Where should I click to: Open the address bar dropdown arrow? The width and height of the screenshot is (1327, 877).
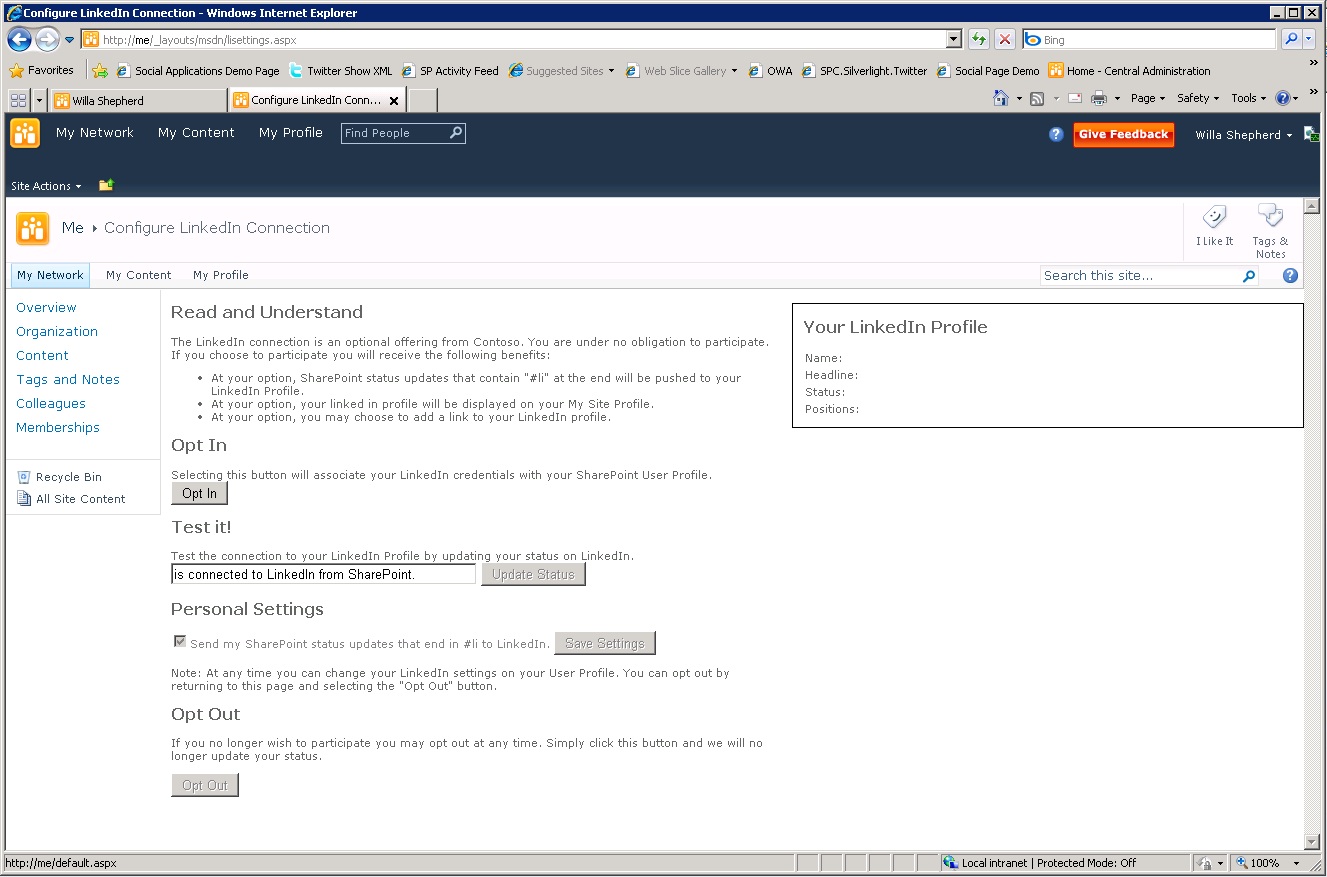954,40
